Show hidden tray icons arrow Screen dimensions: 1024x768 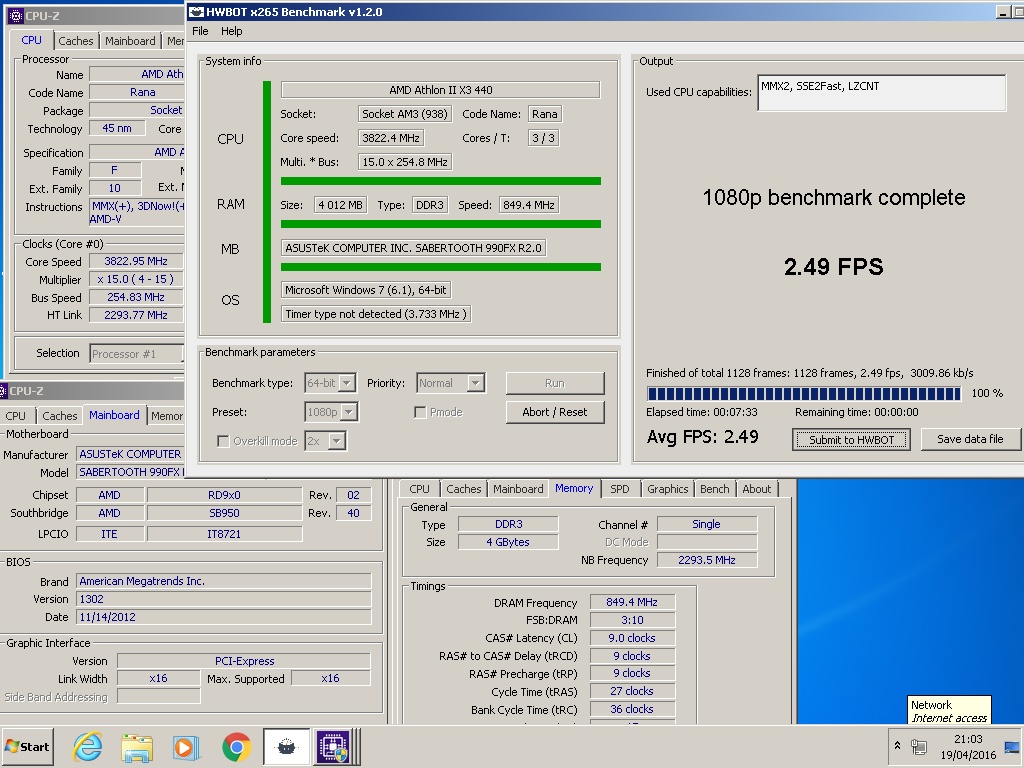(897, 745)
